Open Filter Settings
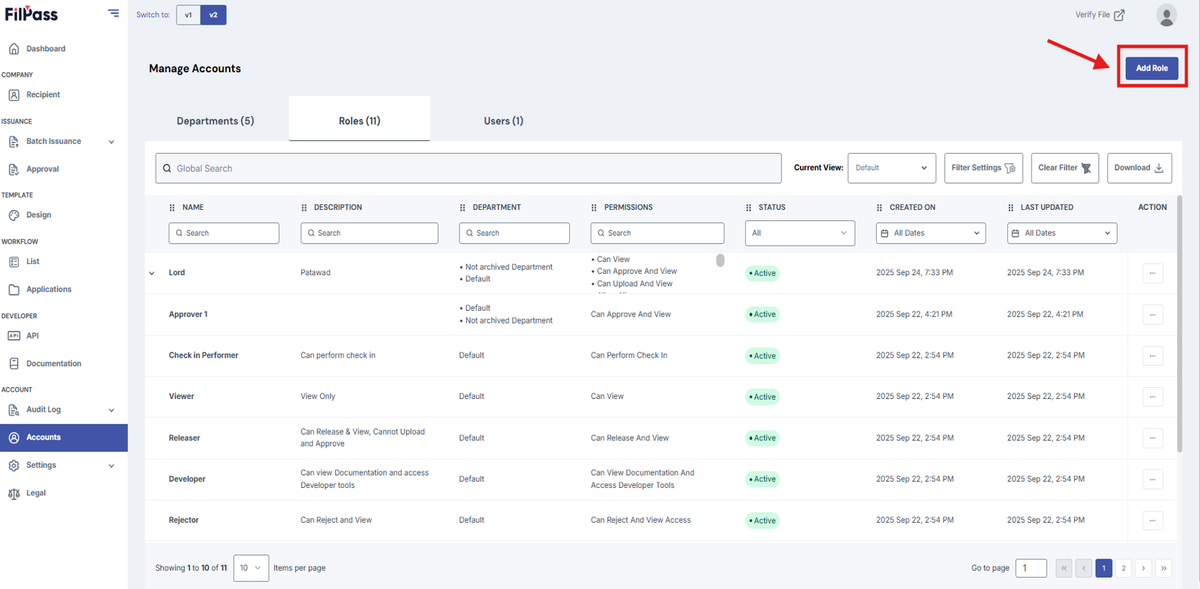This screenshot has width=1200, height=589. (x=983, y=168)
